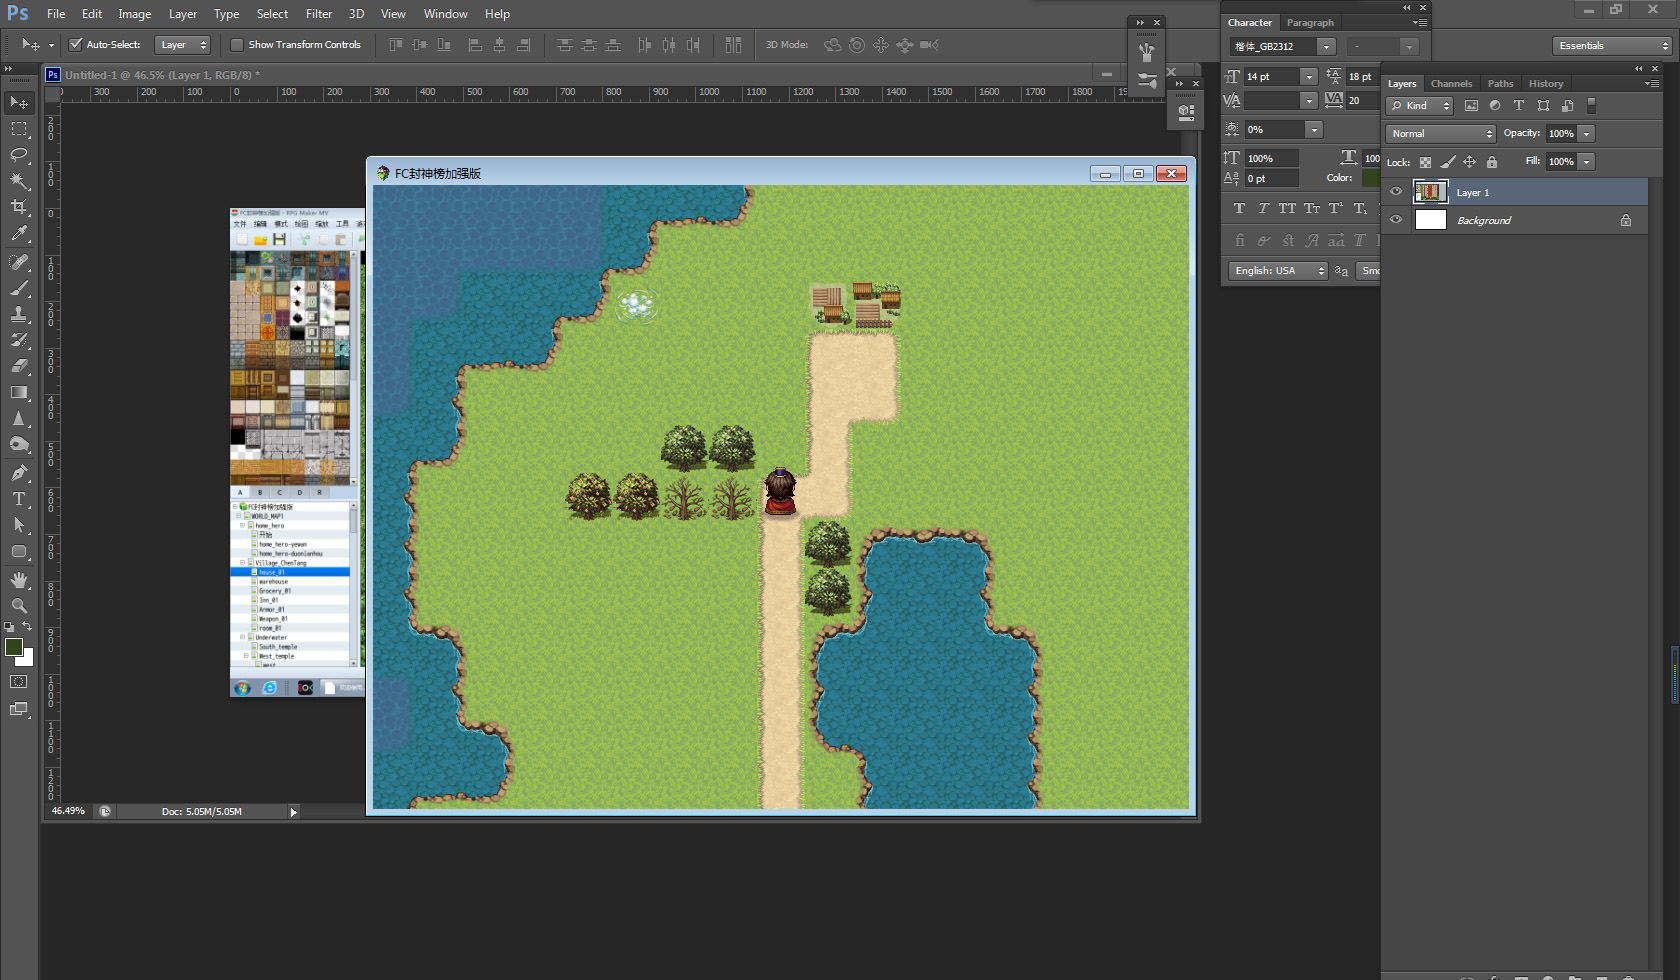Select the Rectangular Marquee tool
1680x980 pixels.
click(x=19, y=129)
